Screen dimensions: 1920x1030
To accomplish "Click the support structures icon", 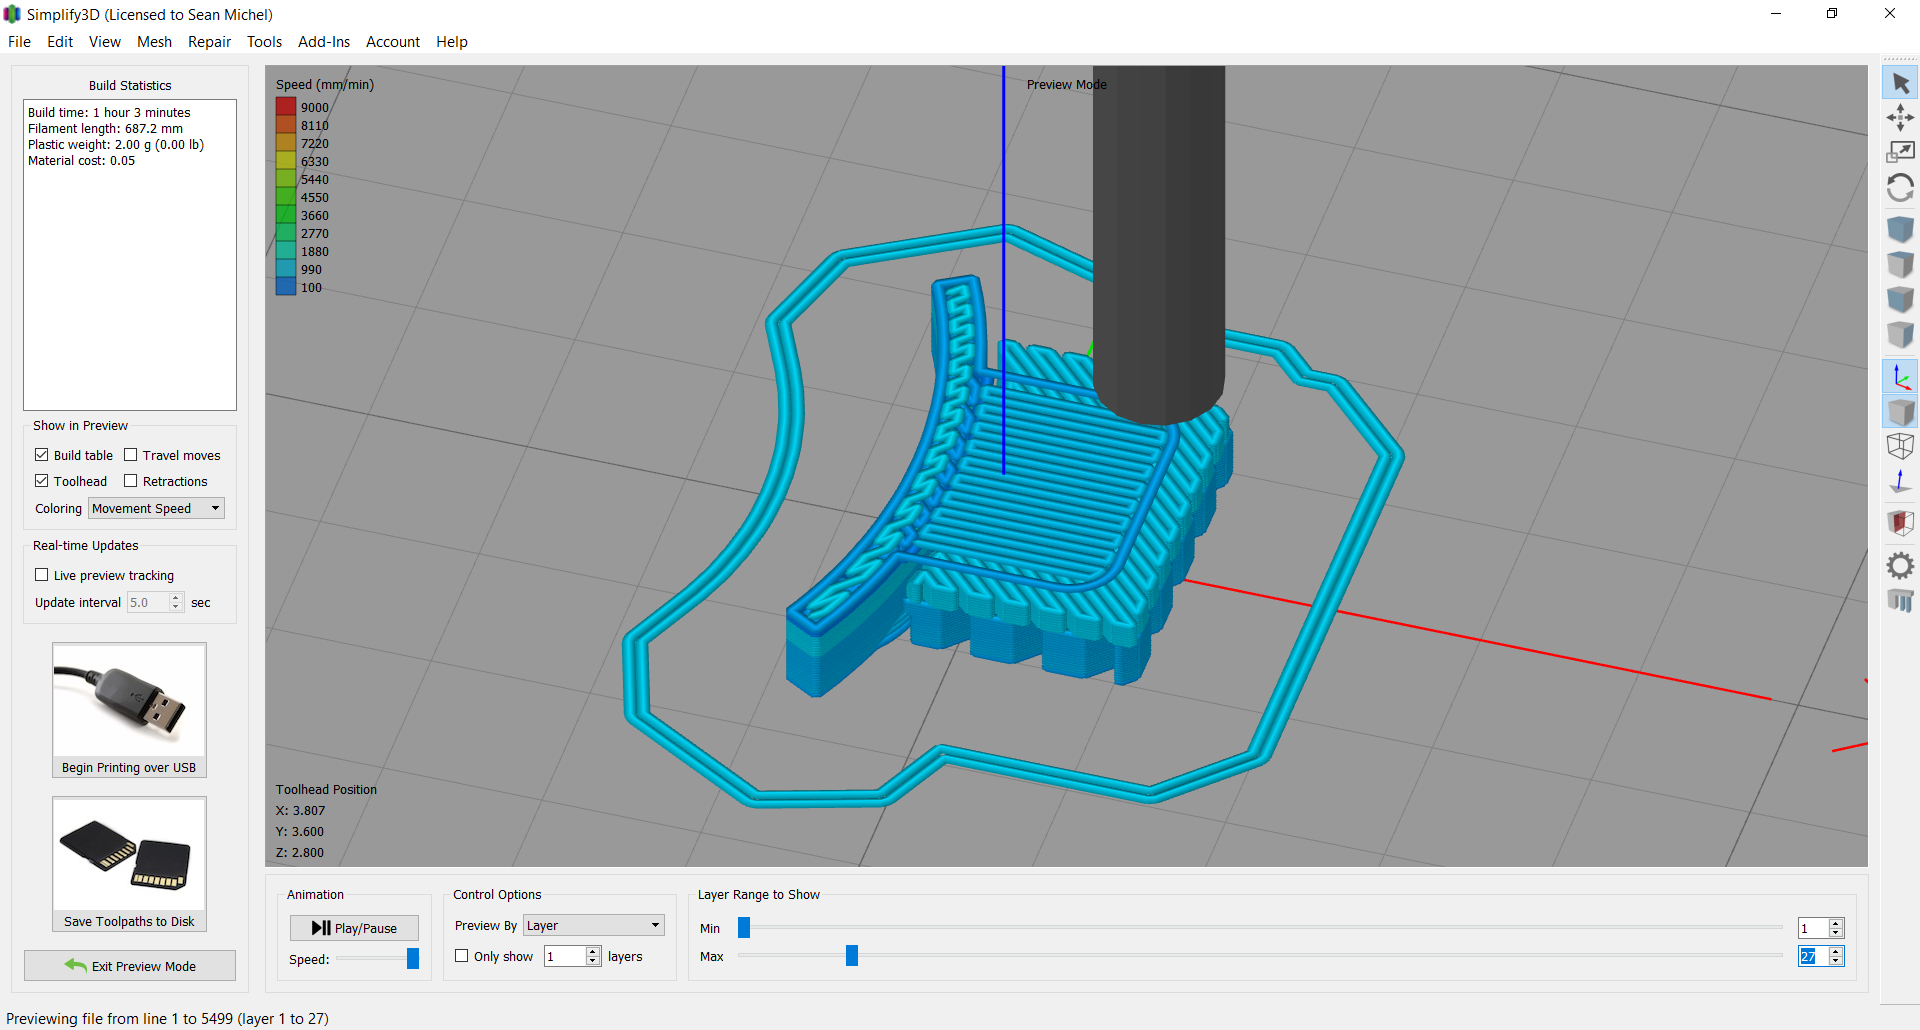I will [x=1900, y=601].
